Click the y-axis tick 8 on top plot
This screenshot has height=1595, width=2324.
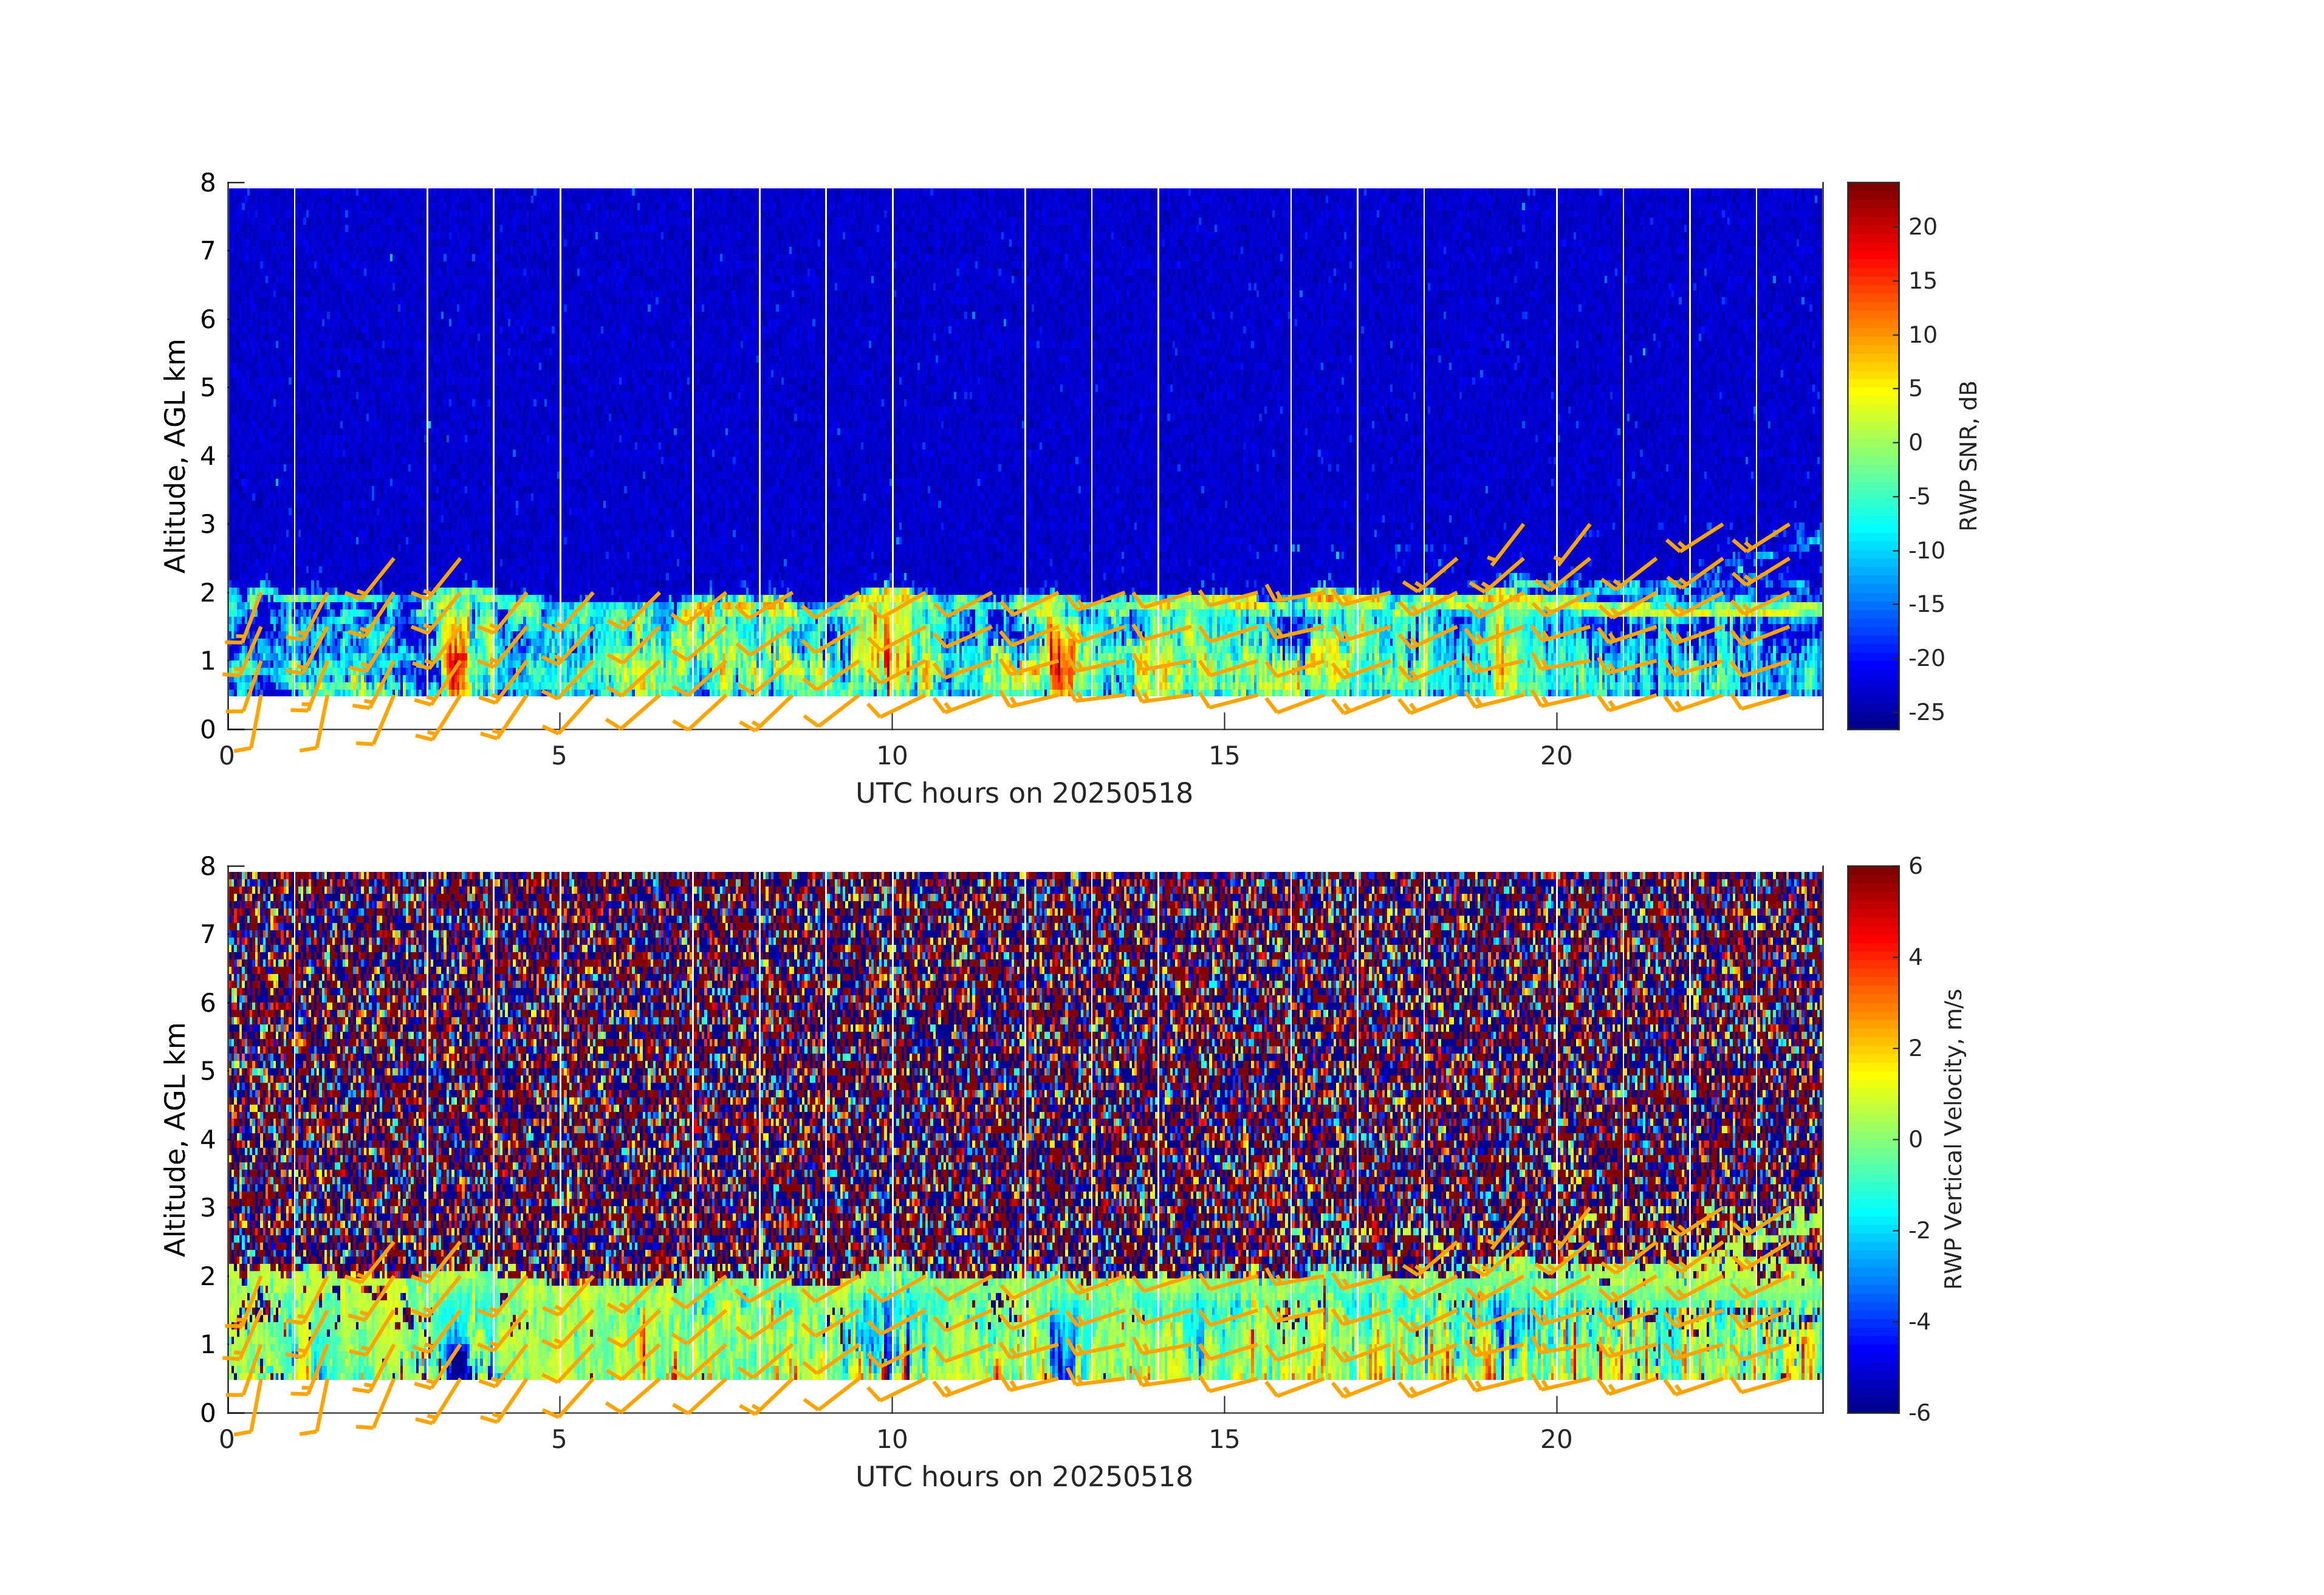tap(208, 183)
